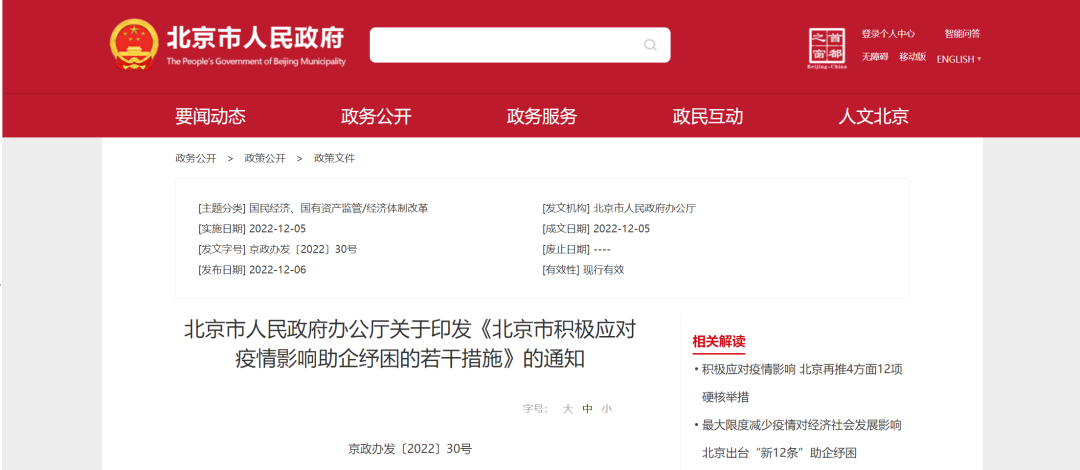
Task: Set font size to 小 (small)
Action: click(606, 409)
